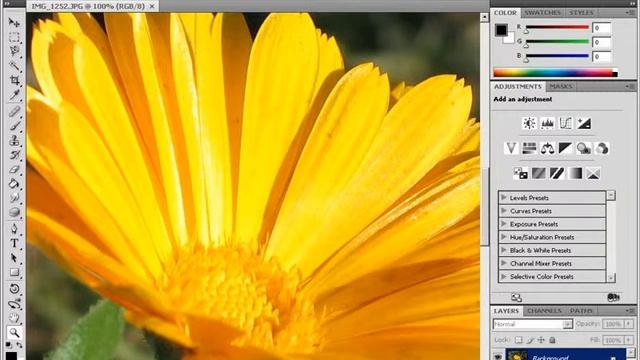Select the Healing Brush tool
Viewport: 640px width, 360px height.
[x=14, y=111]
